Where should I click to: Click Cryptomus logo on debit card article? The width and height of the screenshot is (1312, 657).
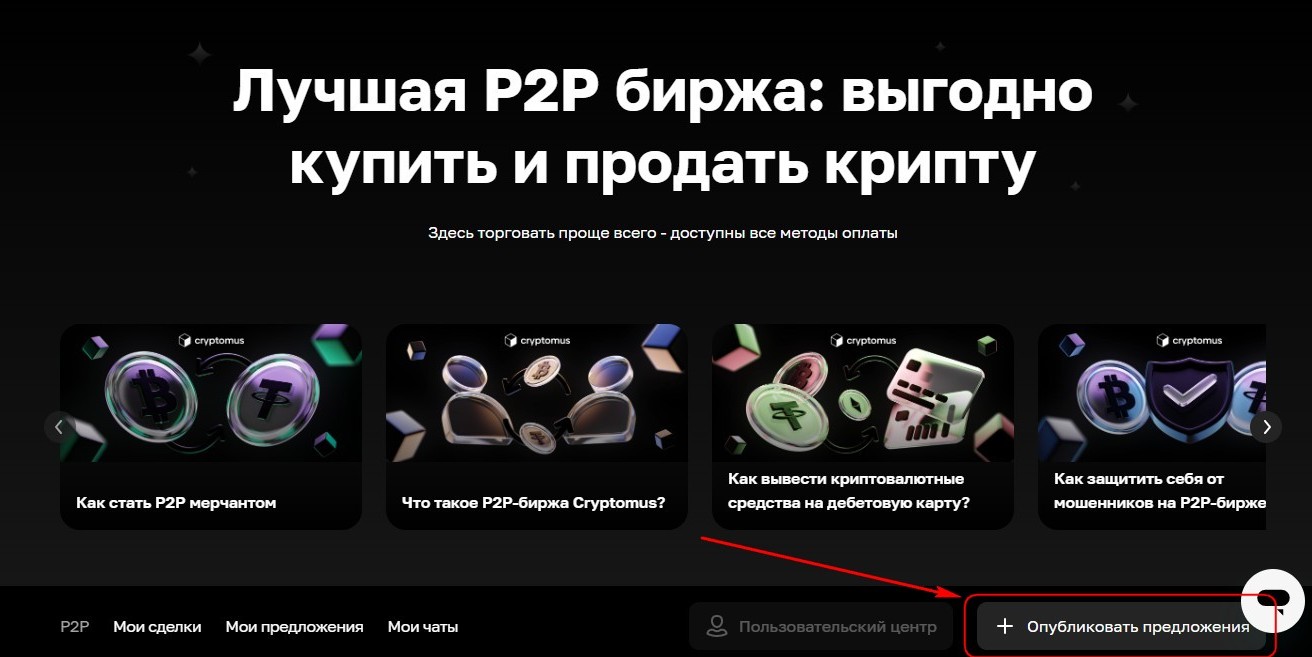[863, 340]
